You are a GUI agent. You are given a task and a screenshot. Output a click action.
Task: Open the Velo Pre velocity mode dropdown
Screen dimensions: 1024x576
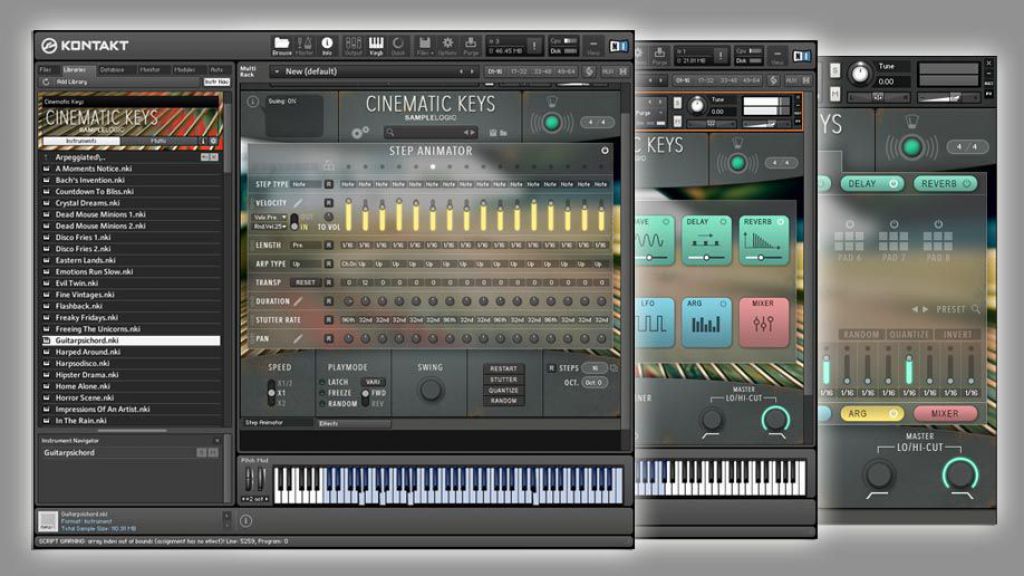coord(270,217)
